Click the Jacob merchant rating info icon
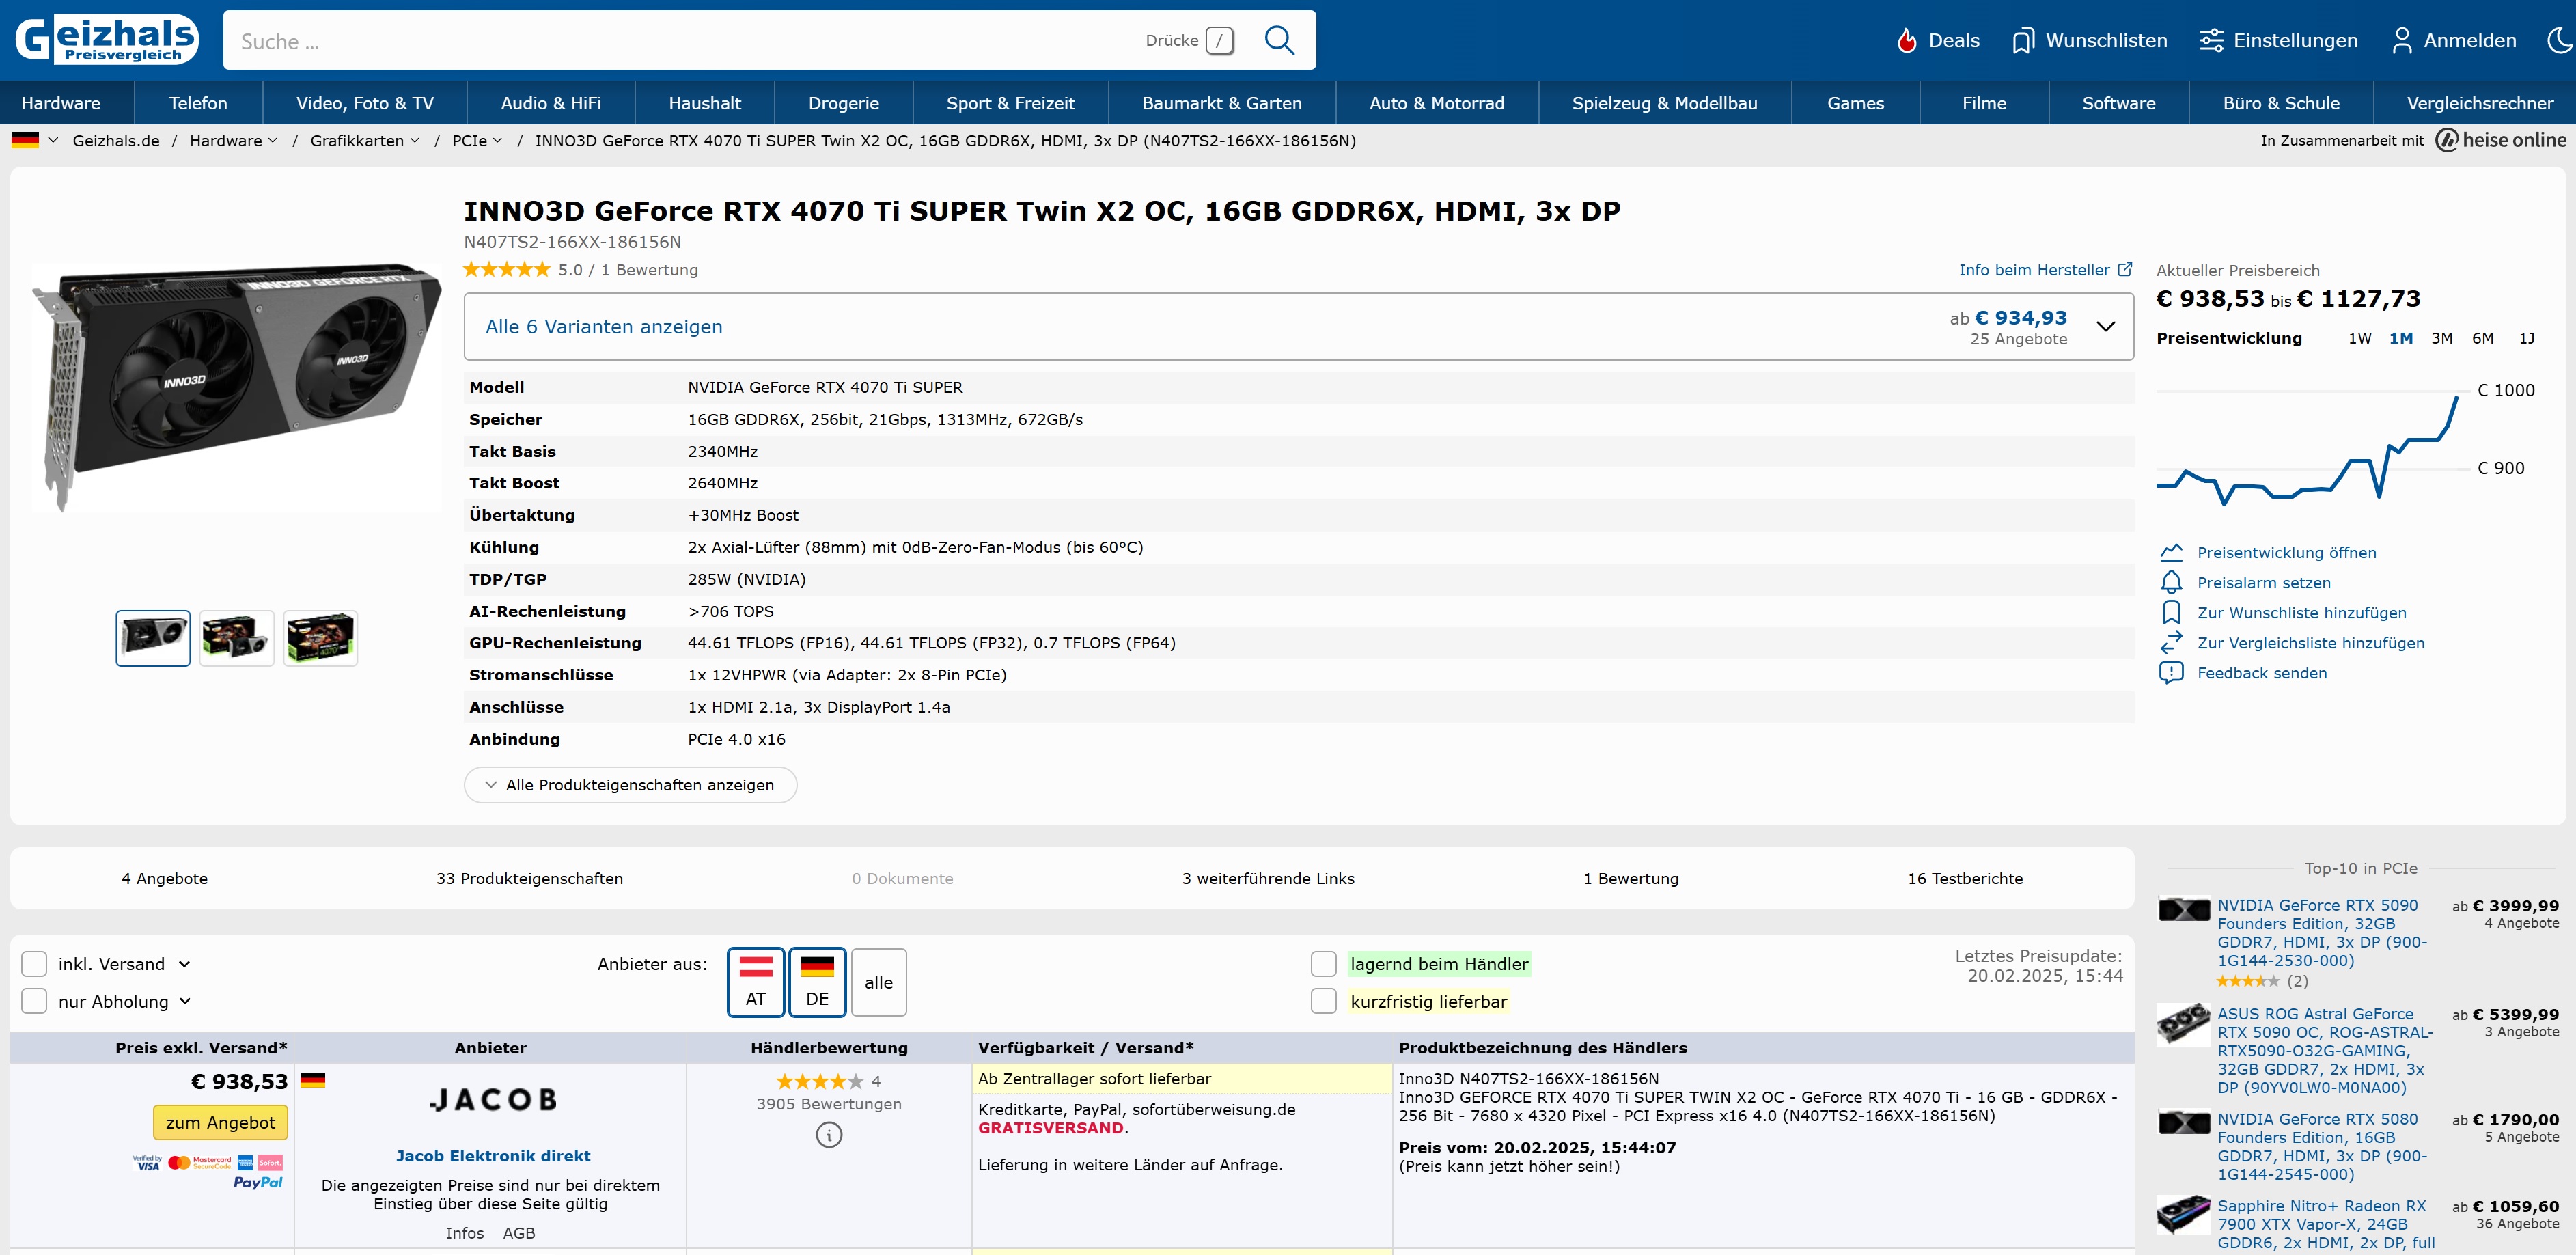Screen dimensions: 2576x1255 coord(829,1135)
